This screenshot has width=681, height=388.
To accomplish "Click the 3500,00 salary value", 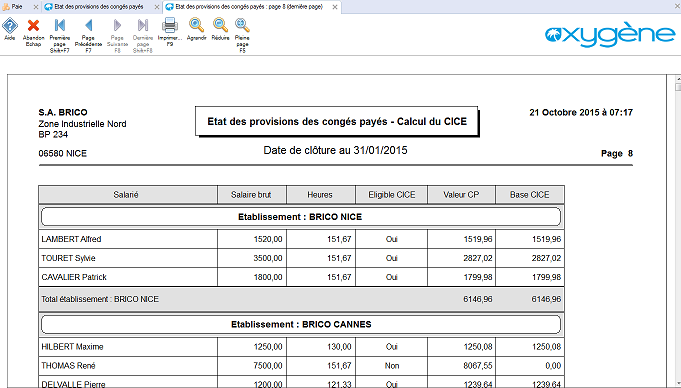I will coord(268,258).
